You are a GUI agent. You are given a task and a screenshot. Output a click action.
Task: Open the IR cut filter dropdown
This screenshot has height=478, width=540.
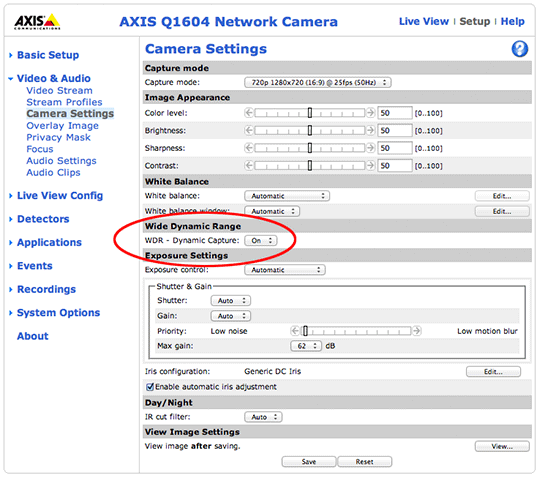pyautogui.click(x=263, y=417)
